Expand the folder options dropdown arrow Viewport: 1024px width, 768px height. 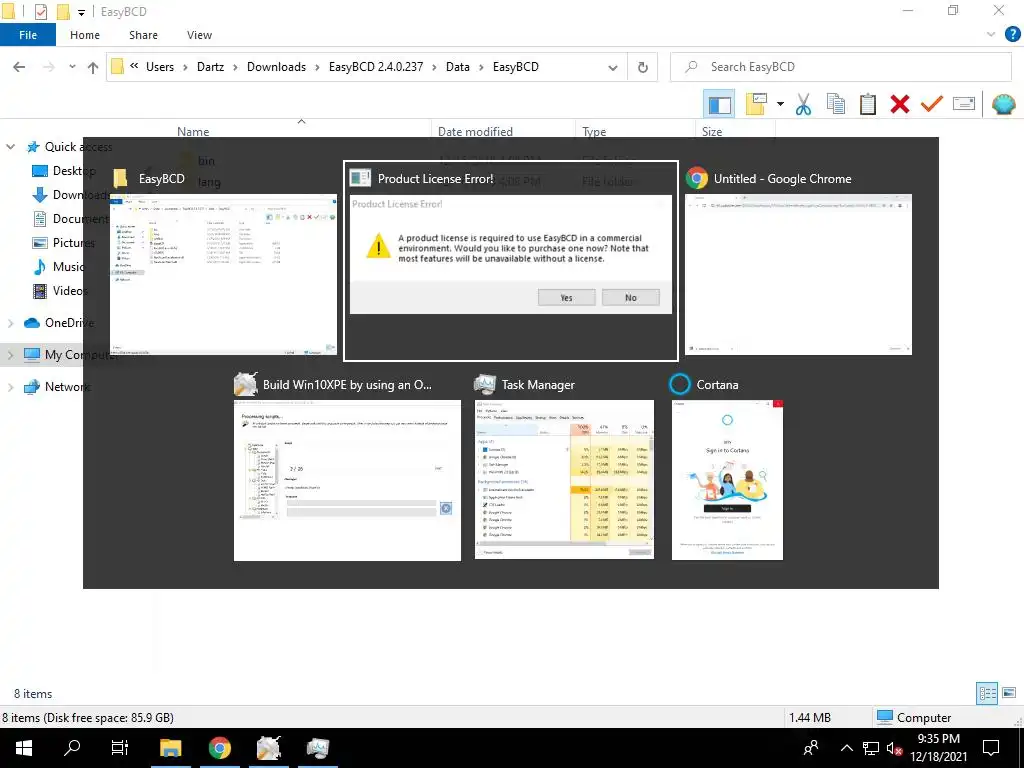[780, 104]
